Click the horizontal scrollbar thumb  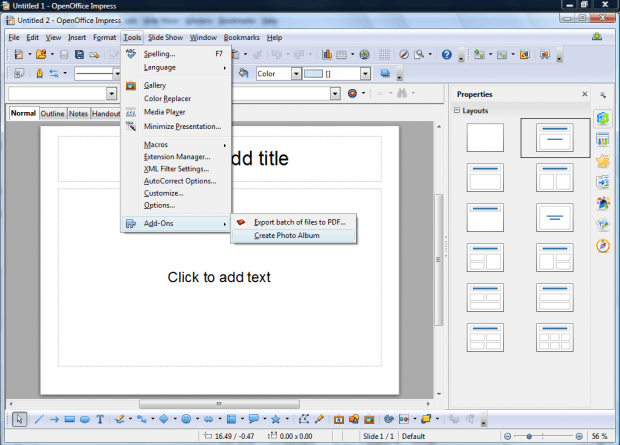point(219,404)
